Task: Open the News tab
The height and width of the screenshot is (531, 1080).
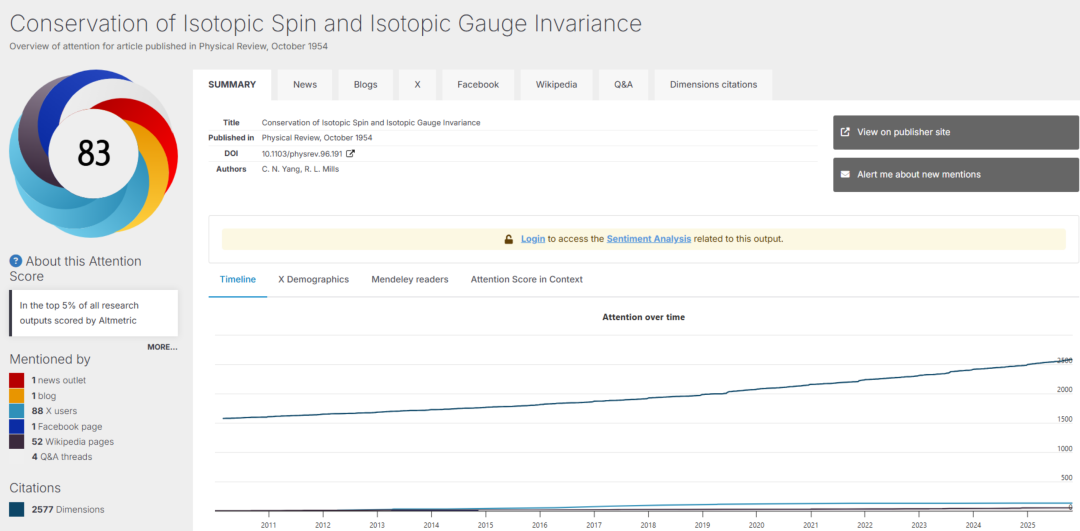Action: 304,85
